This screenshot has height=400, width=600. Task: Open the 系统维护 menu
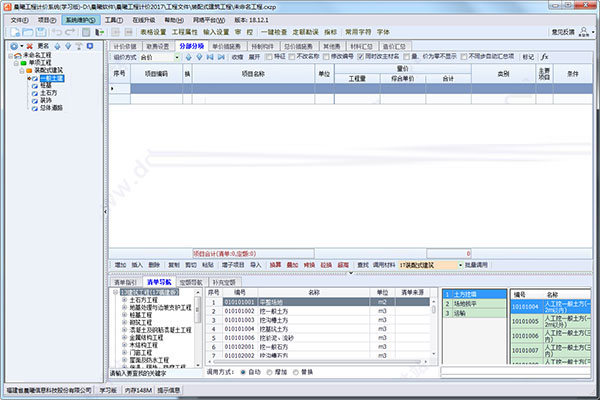point(81,20)
